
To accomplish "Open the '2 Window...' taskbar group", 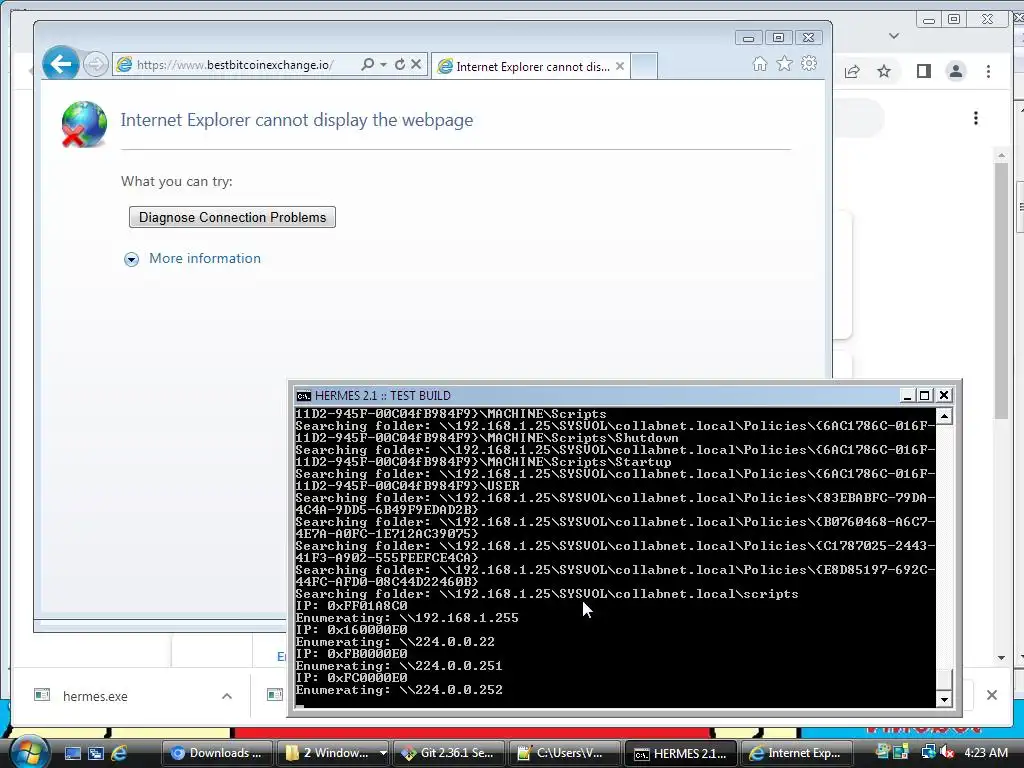I will pyautogui.click(x=334, y=753).
